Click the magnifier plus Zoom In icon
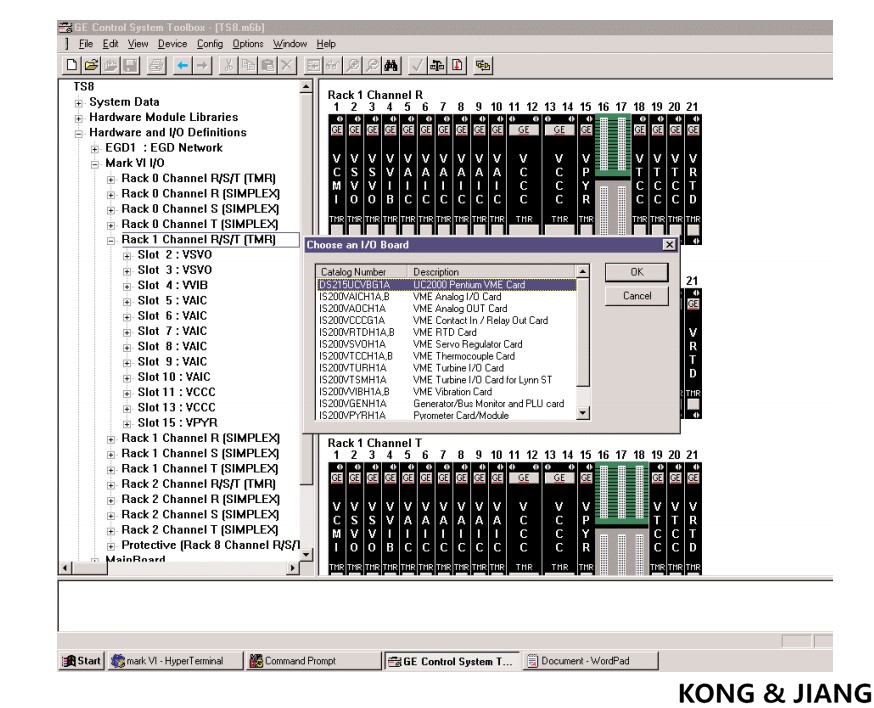874x708 pixels. (352, 65)
